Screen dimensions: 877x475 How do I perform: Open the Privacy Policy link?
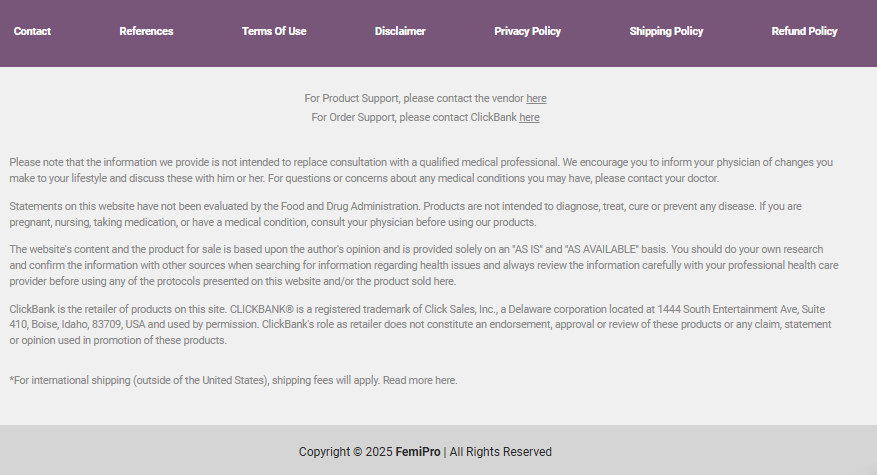[527, 31]
